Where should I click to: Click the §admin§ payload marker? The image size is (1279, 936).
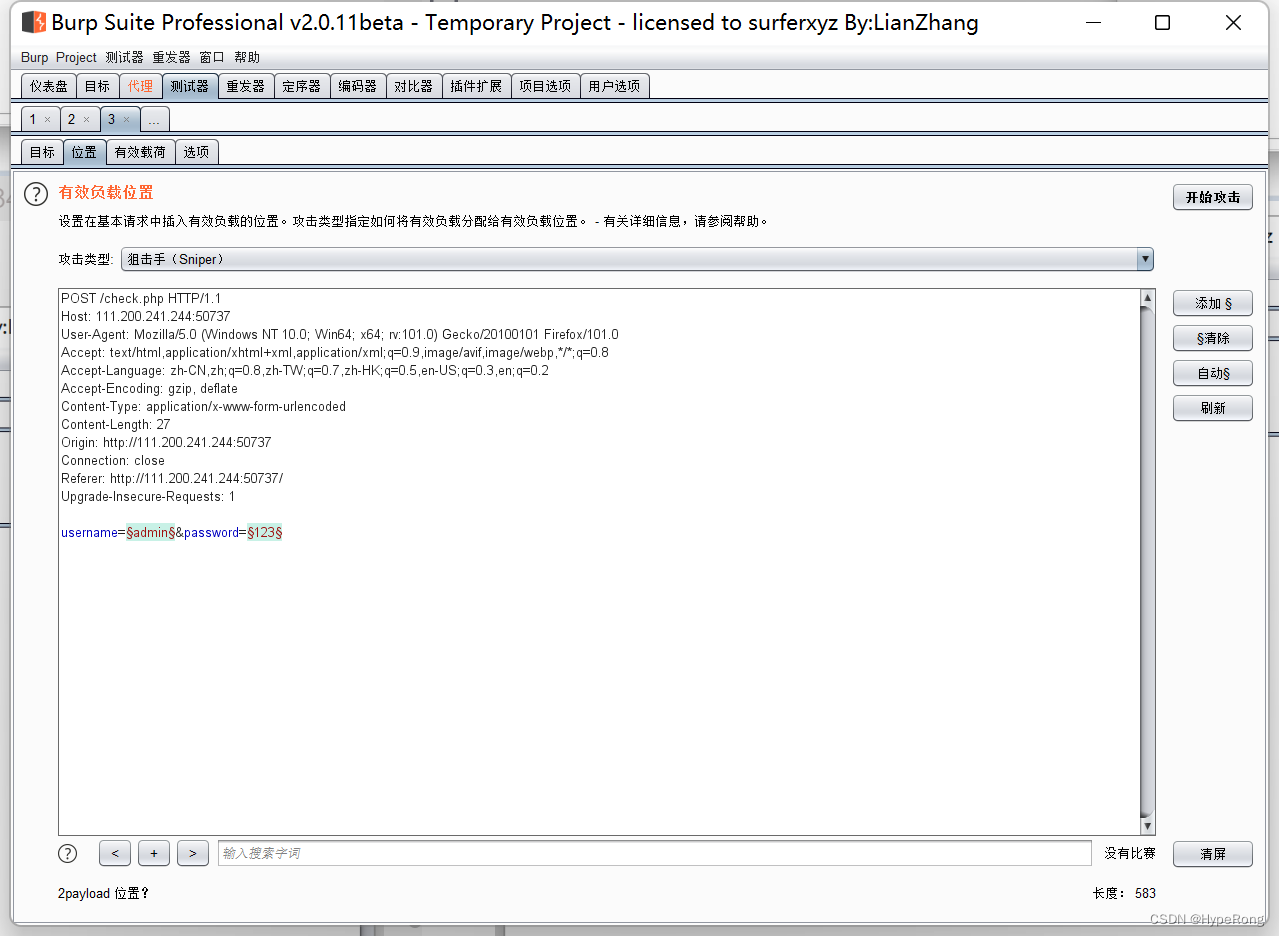(151, 533)
